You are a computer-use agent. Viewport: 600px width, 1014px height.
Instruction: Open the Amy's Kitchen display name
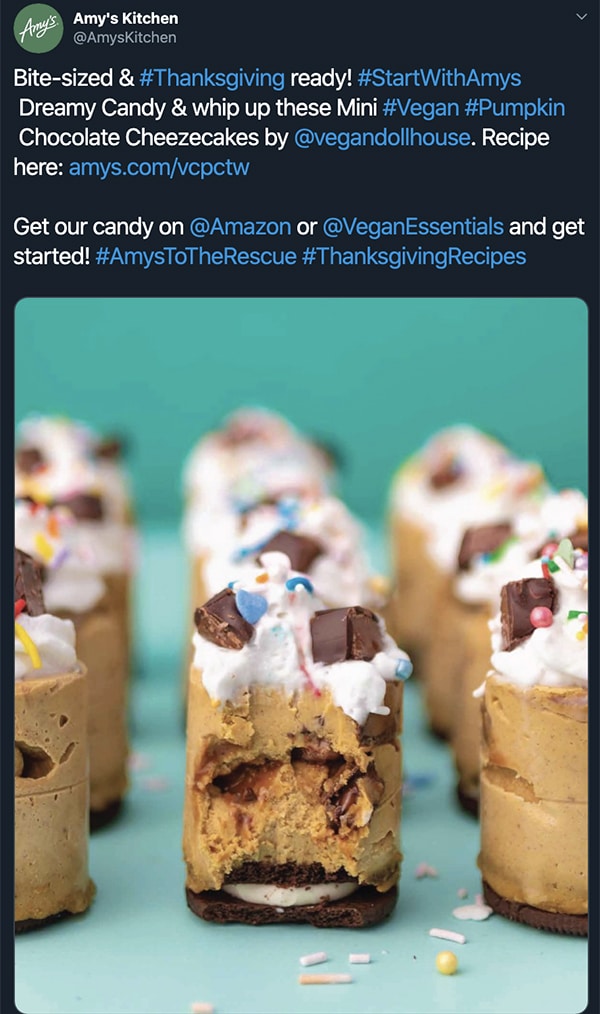(x=125, y=18)
